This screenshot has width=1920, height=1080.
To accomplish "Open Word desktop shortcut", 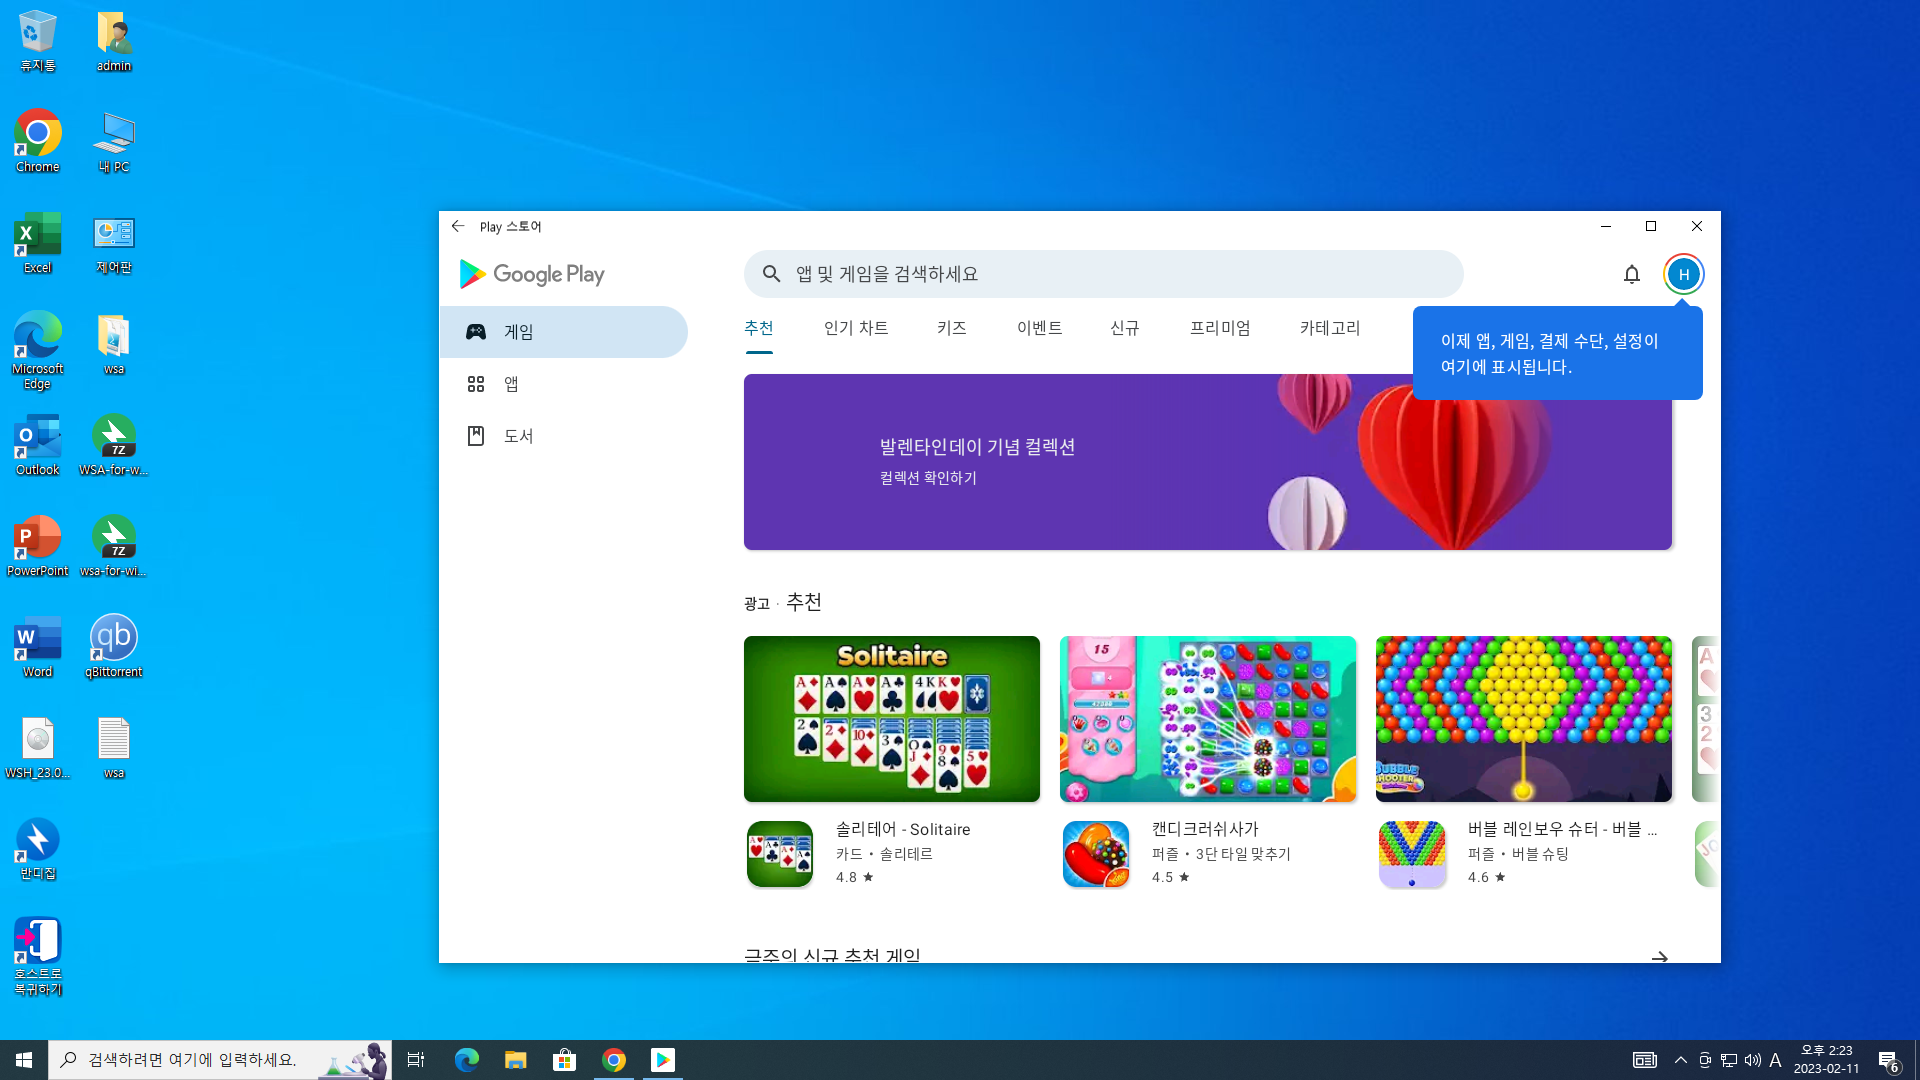I will pyautogui.click(x=37, y=647).
